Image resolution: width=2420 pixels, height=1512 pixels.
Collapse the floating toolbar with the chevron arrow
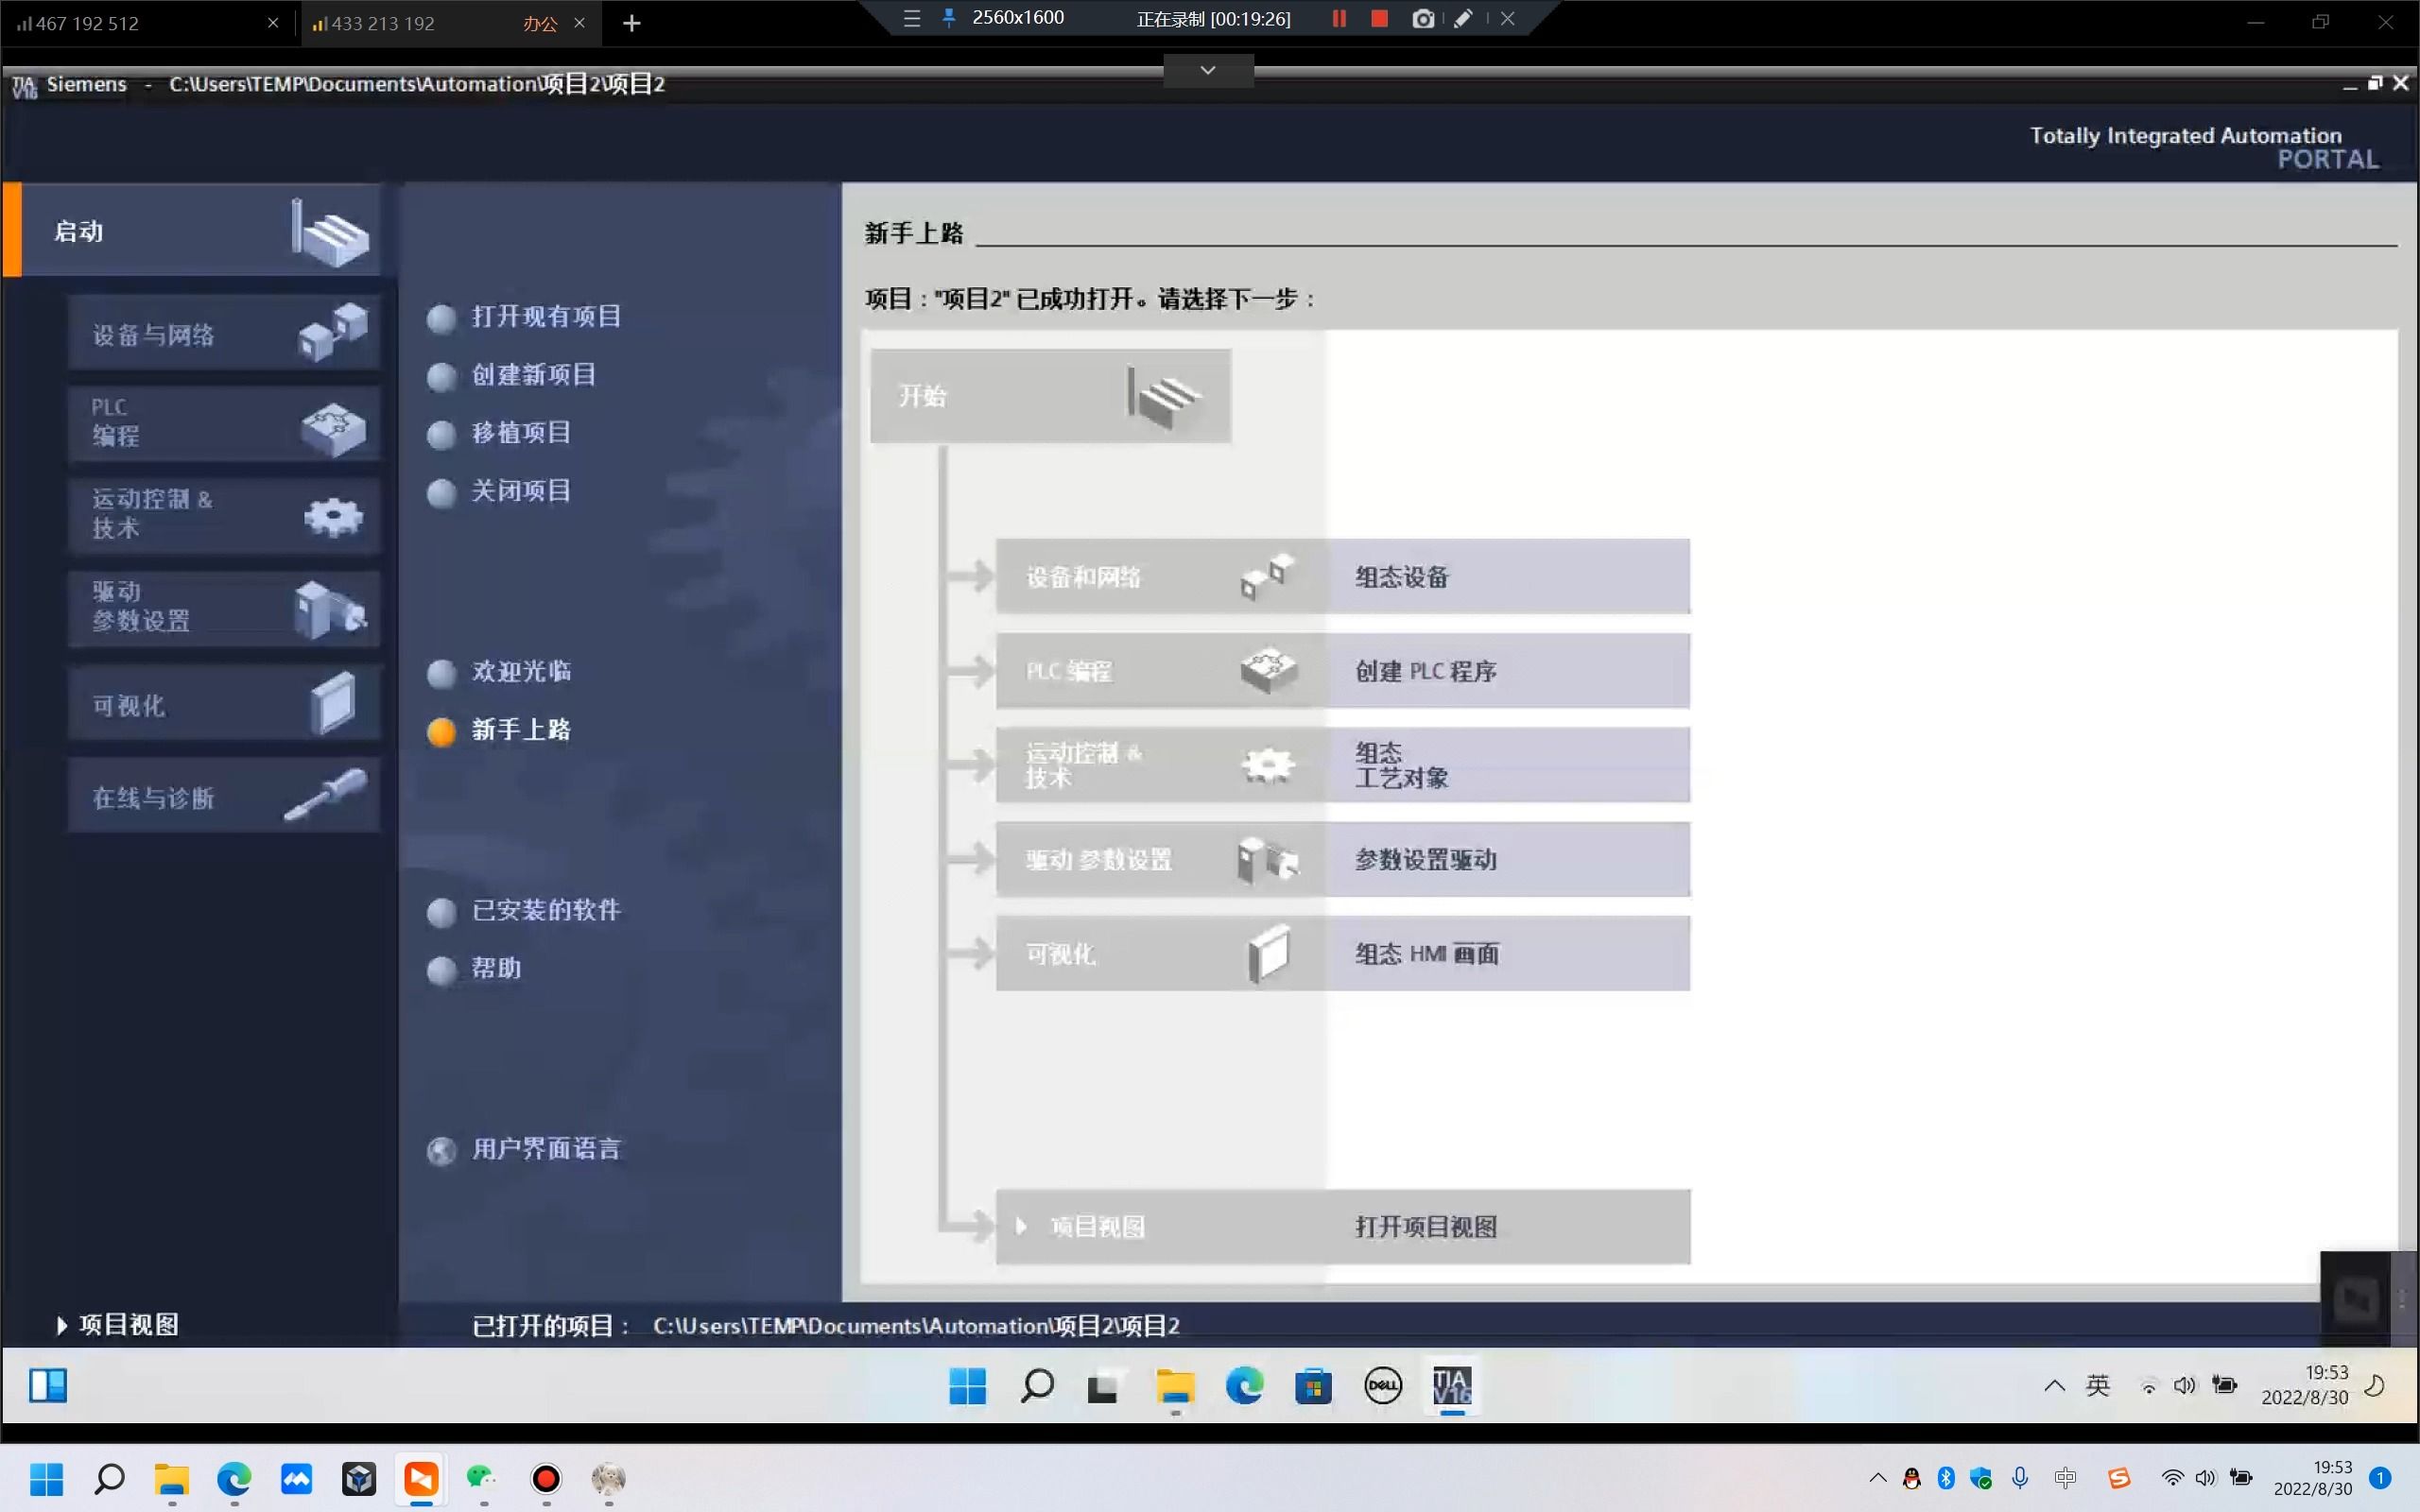pyautogui.click(x=1207, y=69)
